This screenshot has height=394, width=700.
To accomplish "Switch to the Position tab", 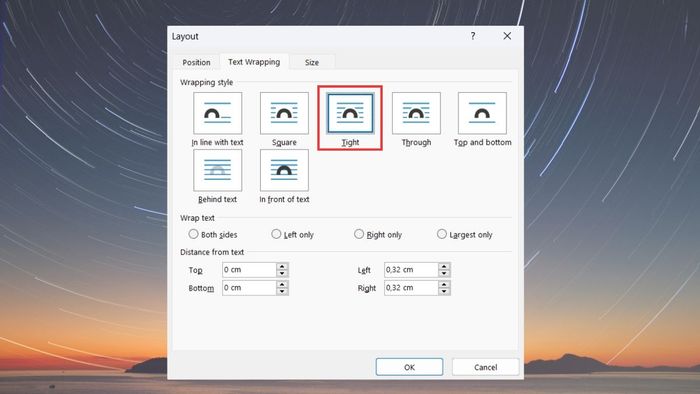I will coord(196,62).
